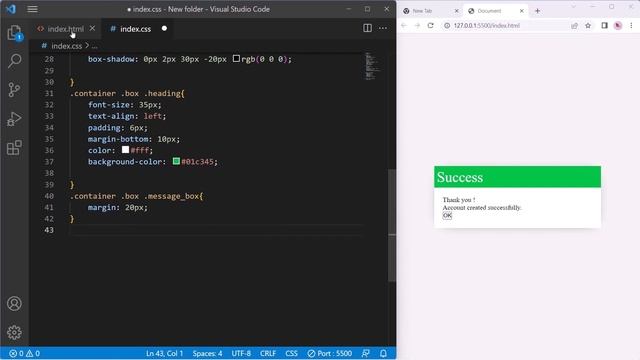Open the Extensions view
The image size is (640, 360).
point(14,148)
